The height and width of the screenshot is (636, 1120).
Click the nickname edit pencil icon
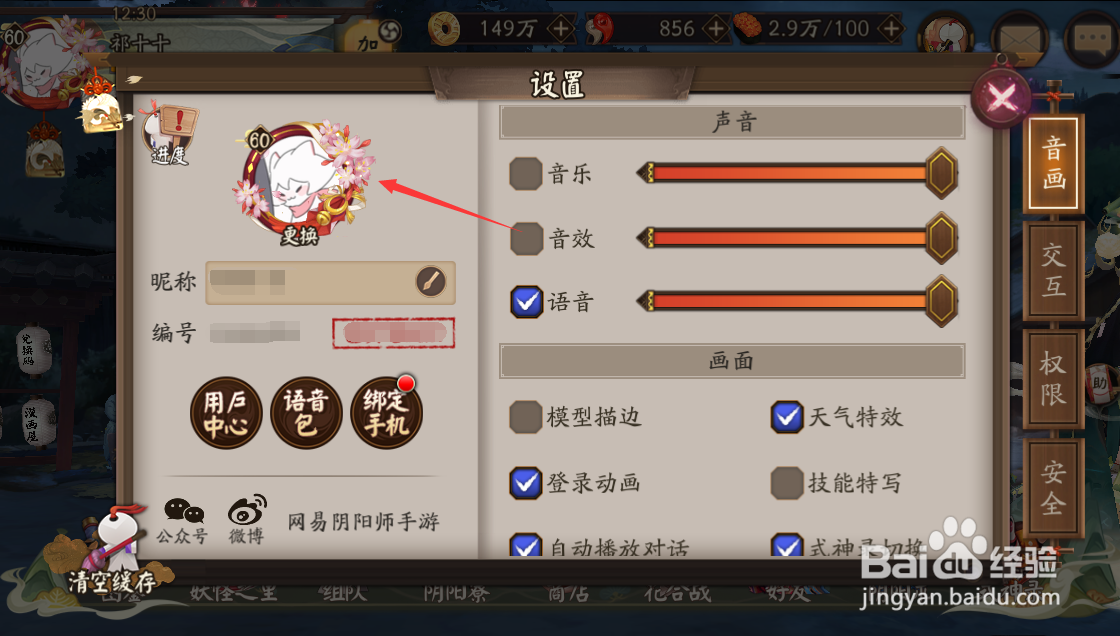(431, 282)
